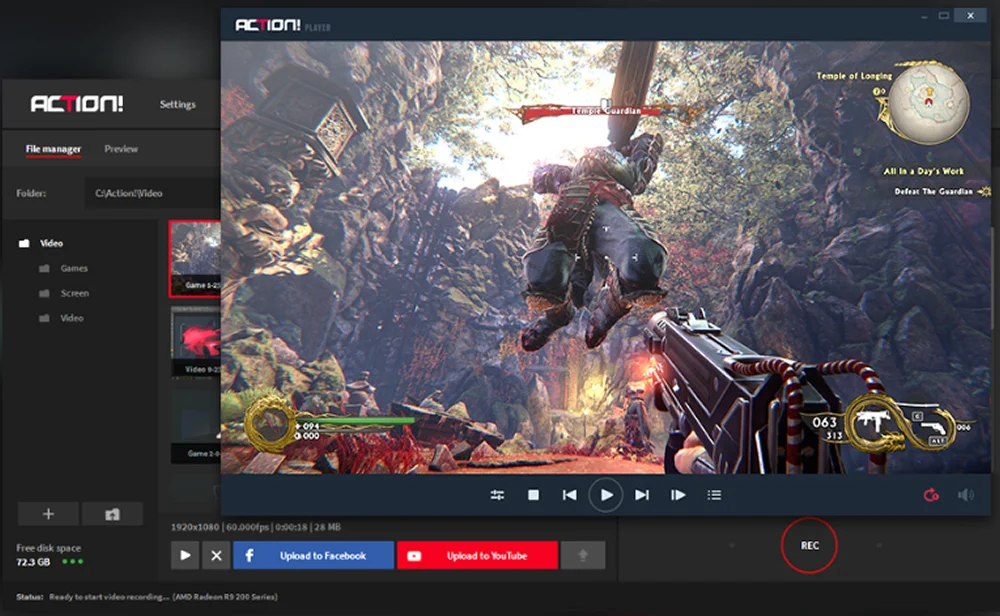Viewport: 1000px width, 616px height.
Task: Minimize the Action! player window
Action: tap(923, 16)
